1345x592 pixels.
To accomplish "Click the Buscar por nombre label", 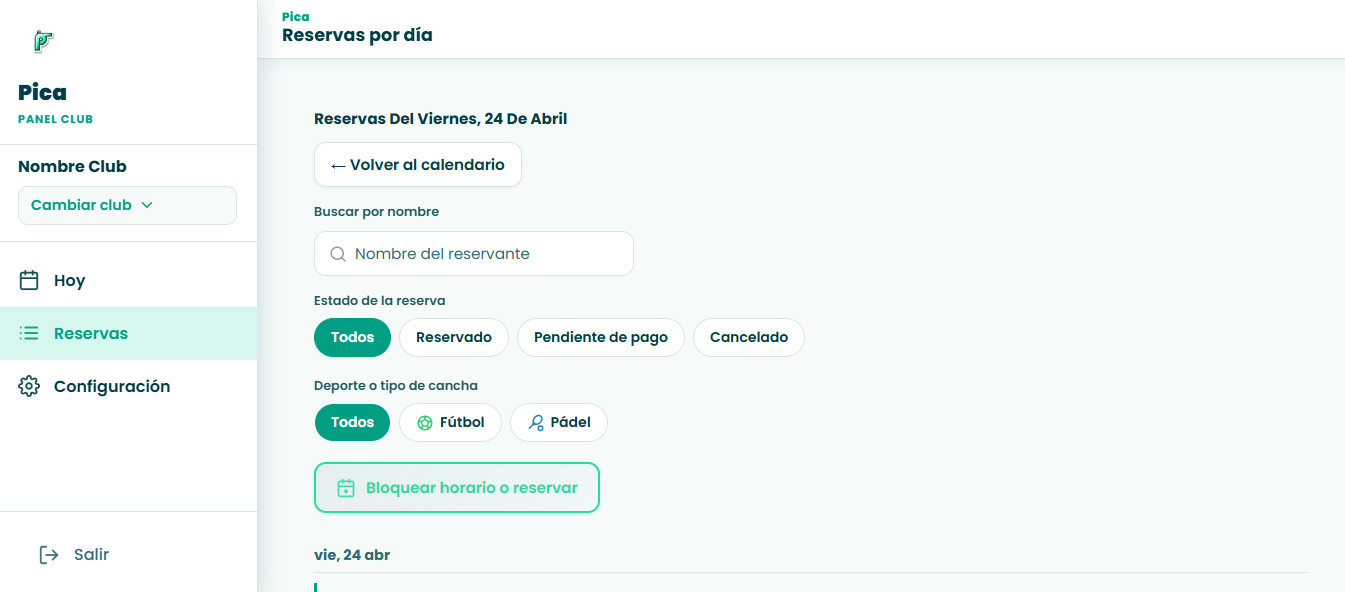I will (376, 212).
